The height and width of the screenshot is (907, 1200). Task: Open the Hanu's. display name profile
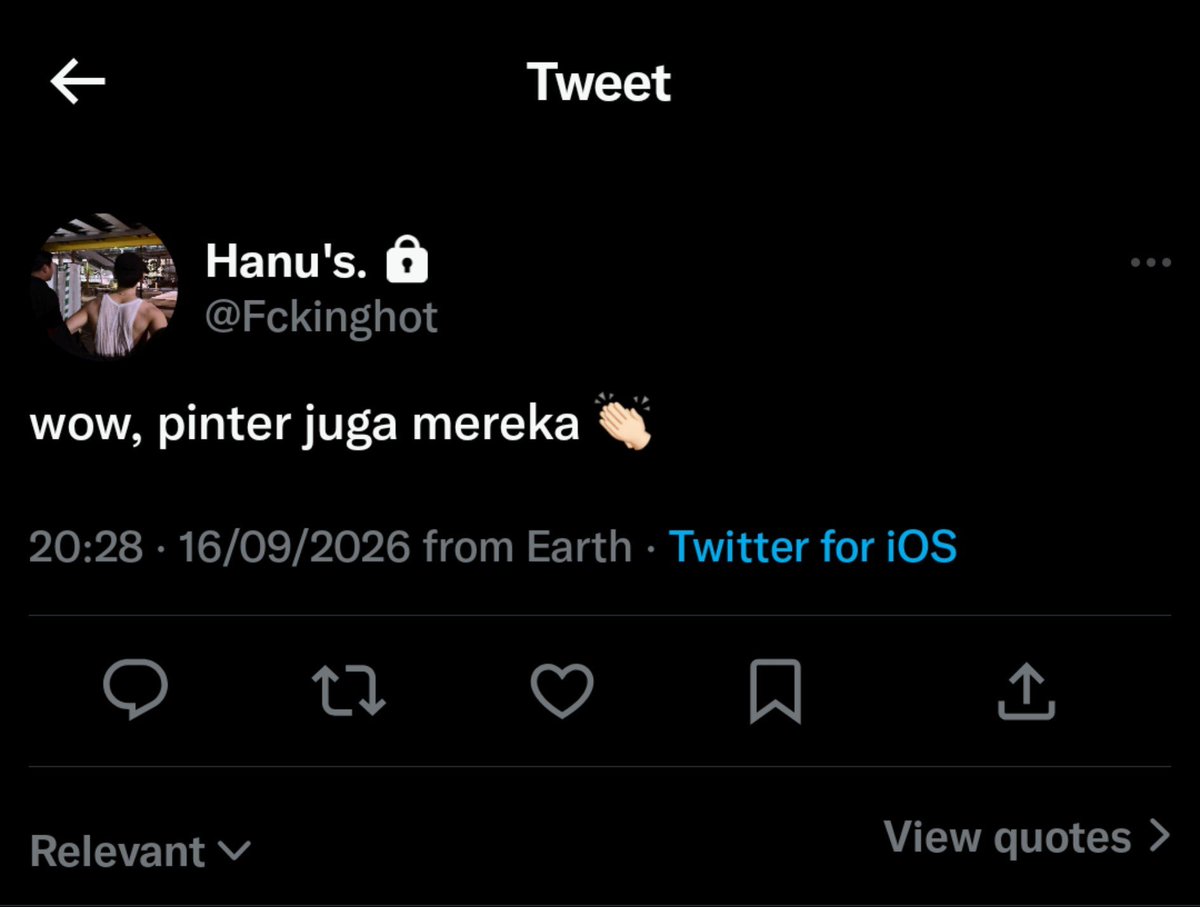tap(288, 262)
